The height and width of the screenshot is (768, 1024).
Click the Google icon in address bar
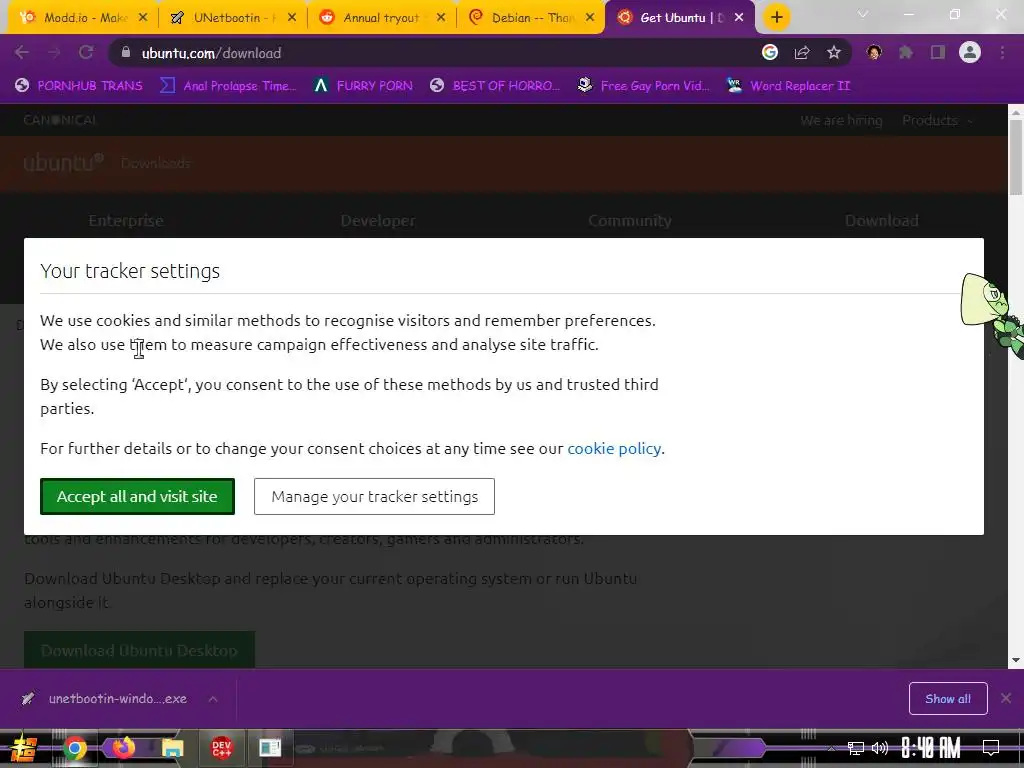point(770,53)
